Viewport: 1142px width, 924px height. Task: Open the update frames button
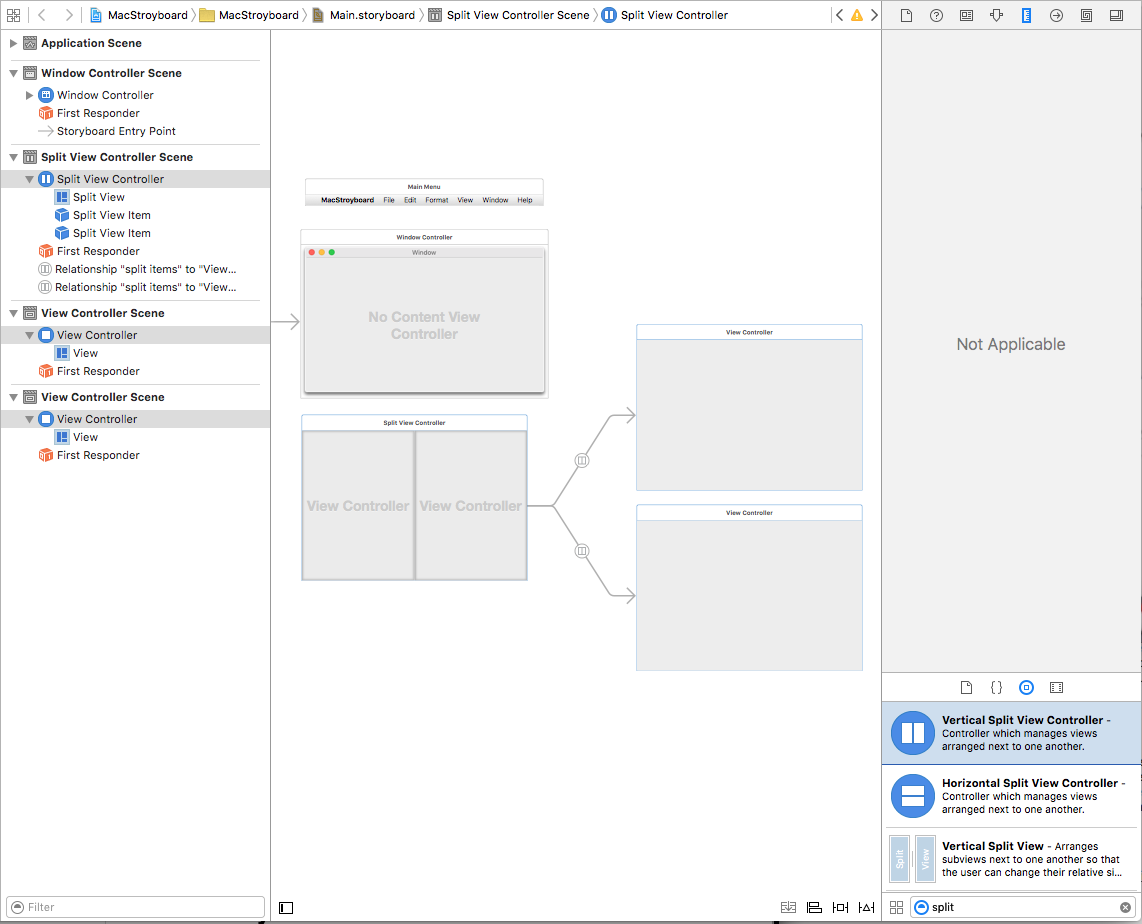click(788, 907)
